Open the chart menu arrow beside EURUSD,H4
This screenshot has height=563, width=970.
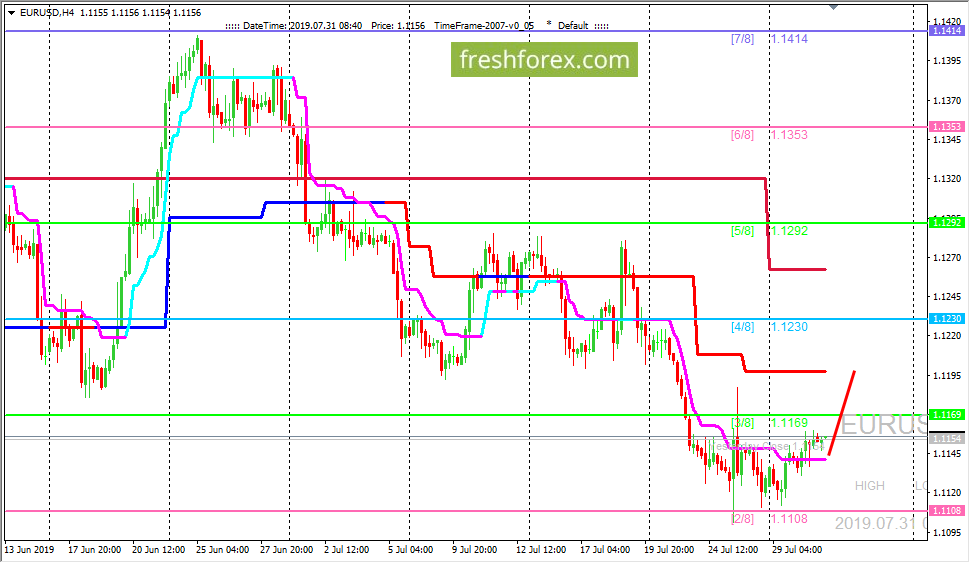tap(12, 12)
